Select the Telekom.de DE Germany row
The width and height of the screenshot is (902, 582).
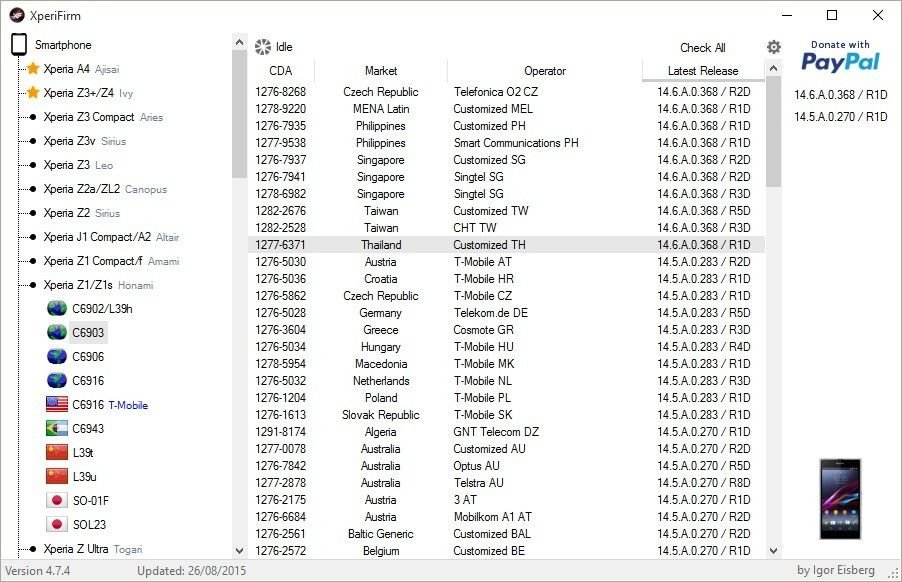click(x=506, y=313)
